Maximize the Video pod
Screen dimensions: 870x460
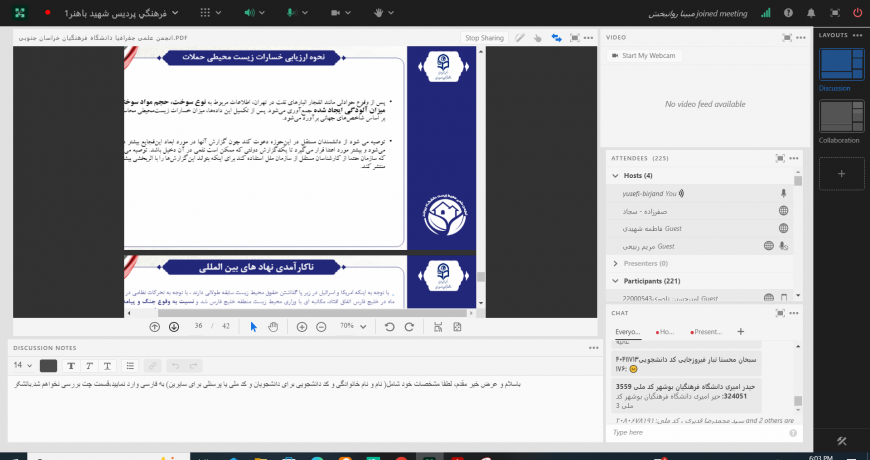[787, 38]
